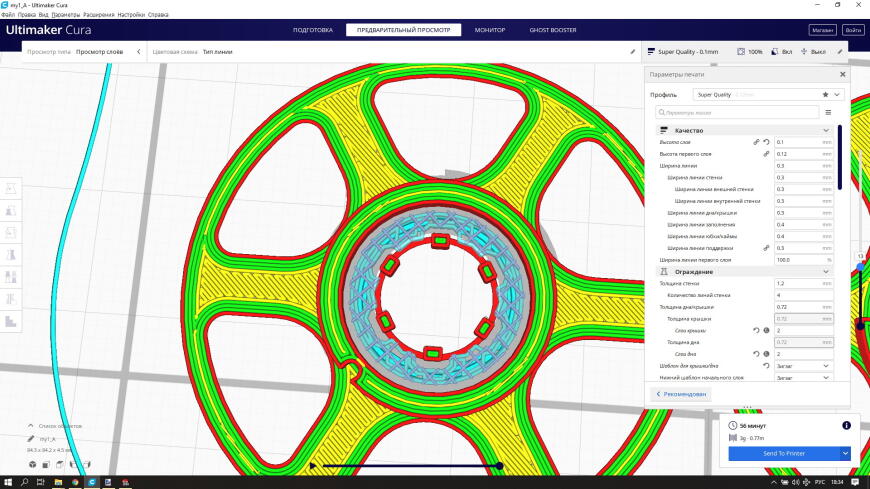Click the Высота слоя value field
This screenshot has width=870, height=489.
(803, 142)
